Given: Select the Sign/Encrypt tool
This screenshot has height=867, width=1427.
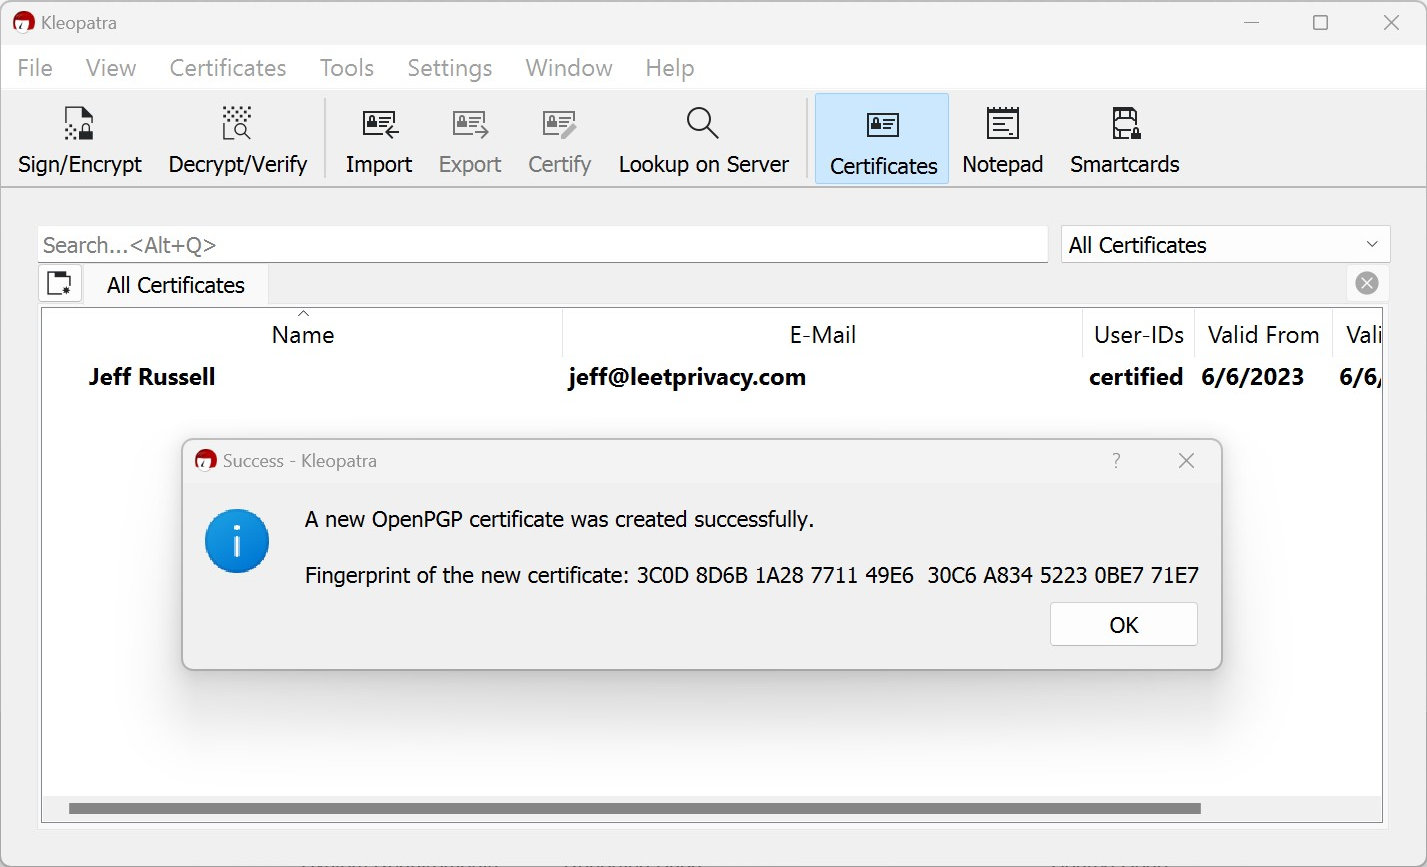Looking at the screenshot, I should (79, 139).
